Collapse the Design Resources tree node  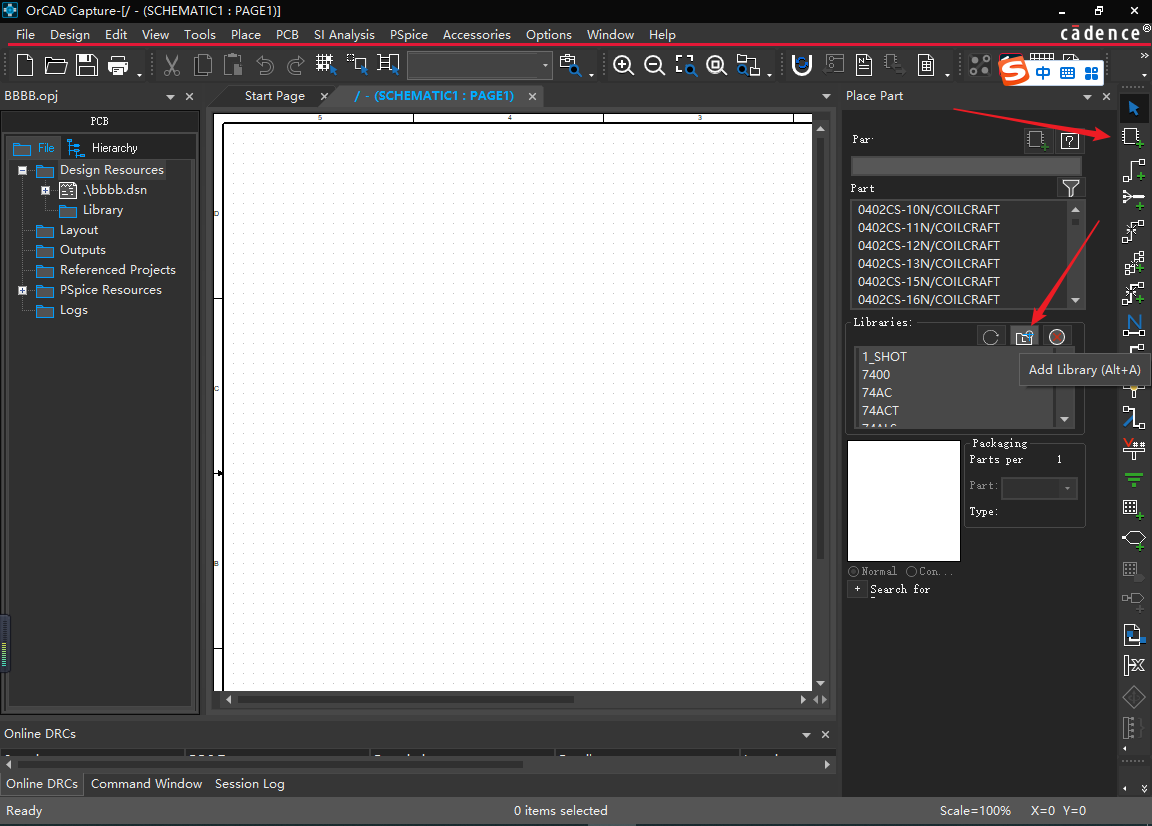(x=23, y=170)
